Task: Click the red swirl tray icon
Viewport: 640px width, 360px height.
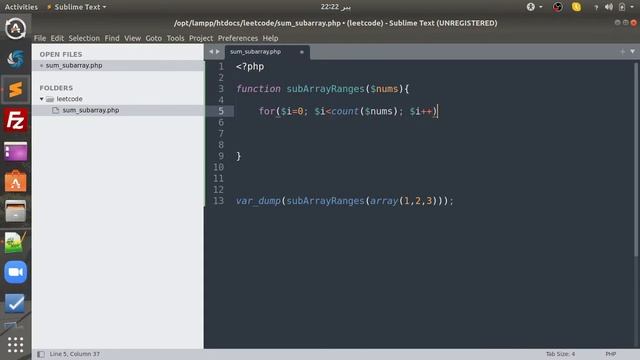Action: pos(558,7)
